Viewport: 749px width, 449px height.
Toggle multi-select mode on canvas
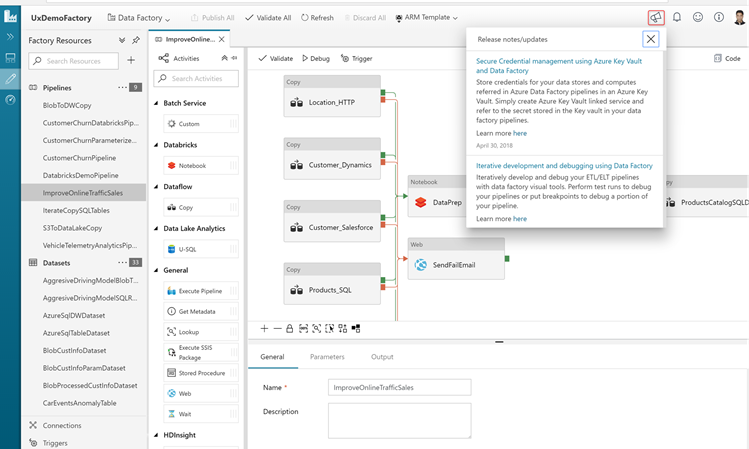point(329,329)
